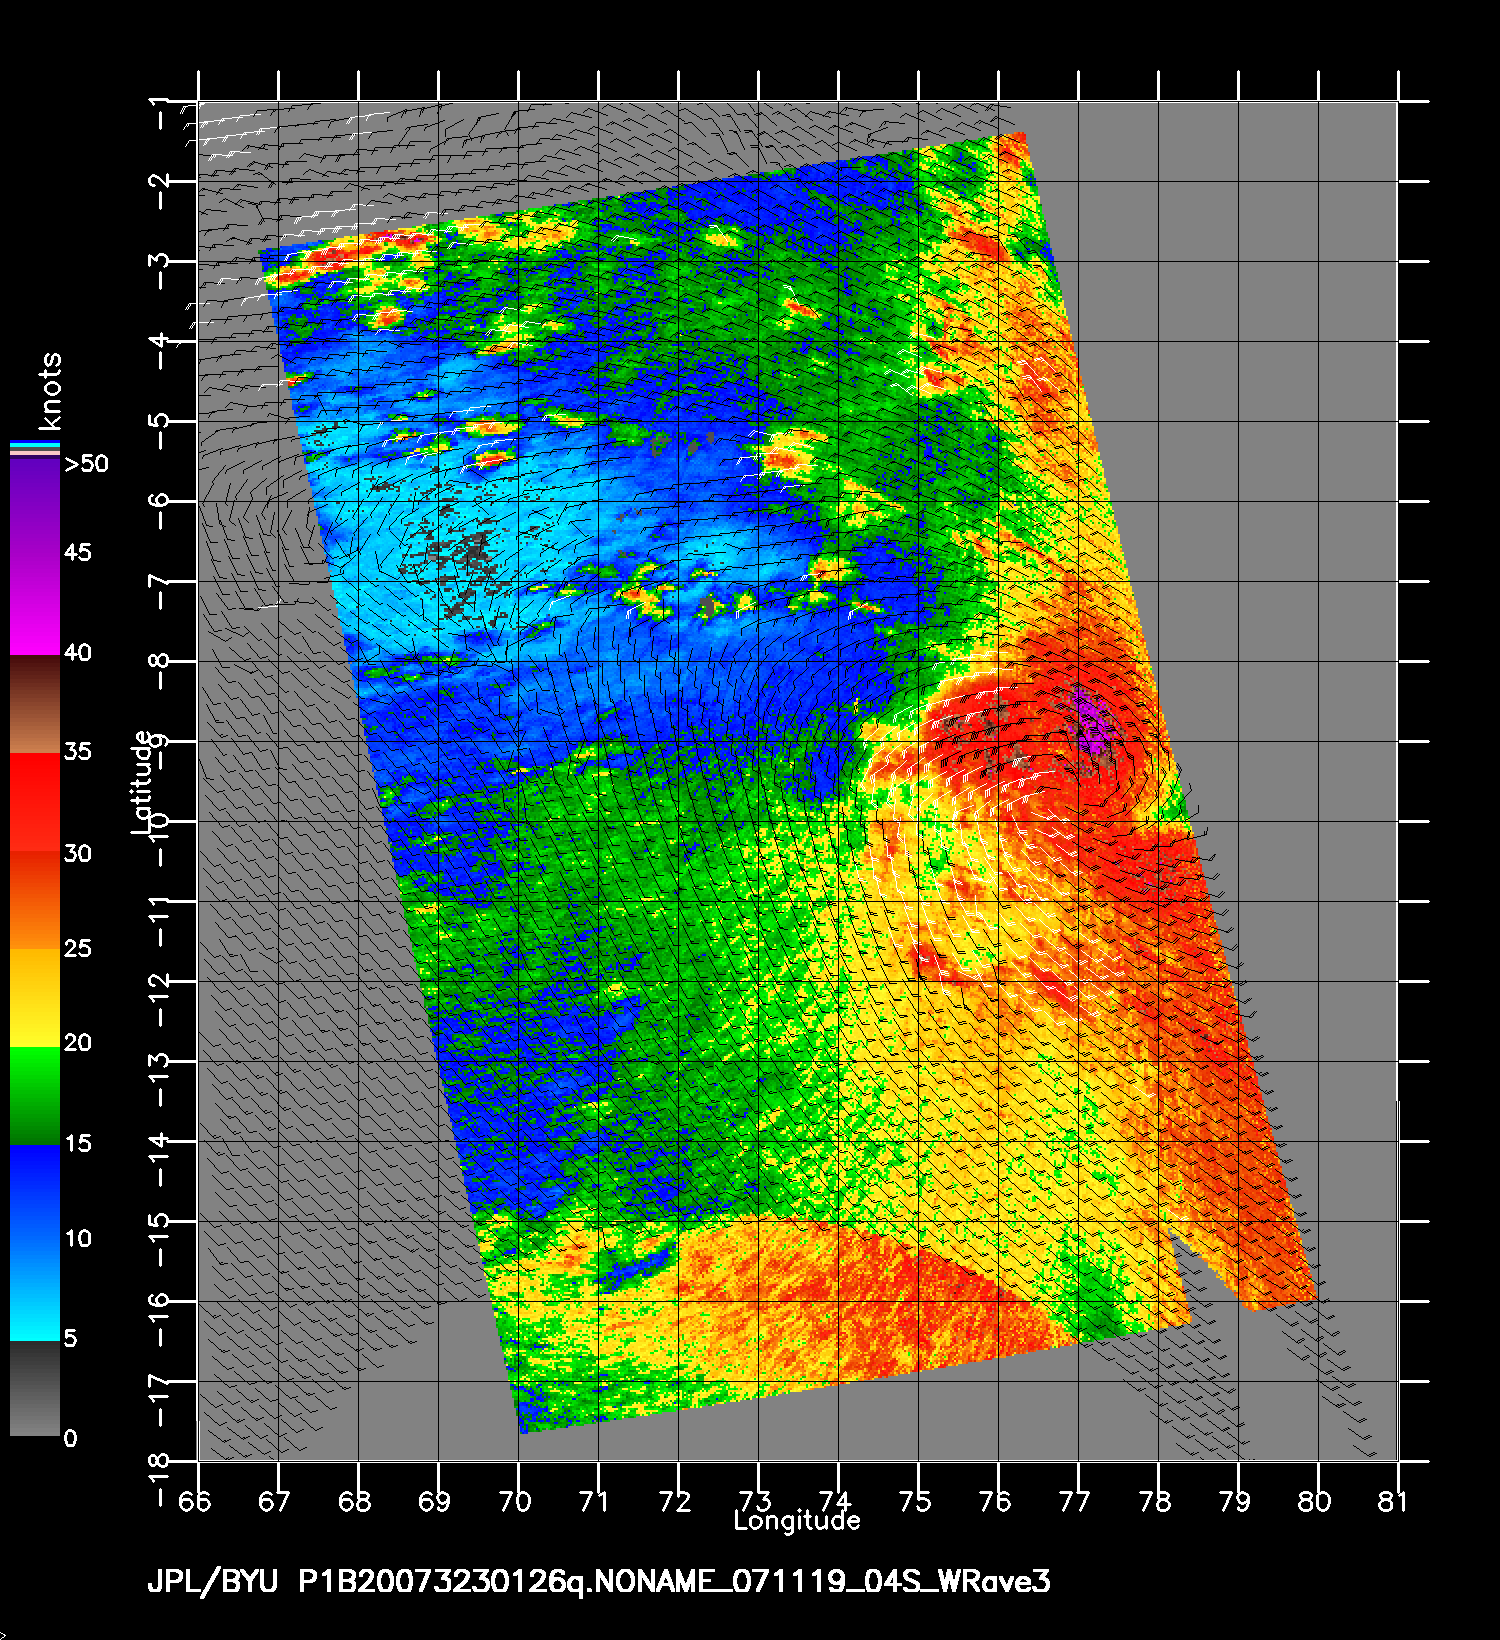Click the ">50" label on the color scale

[x=86, y=464]
